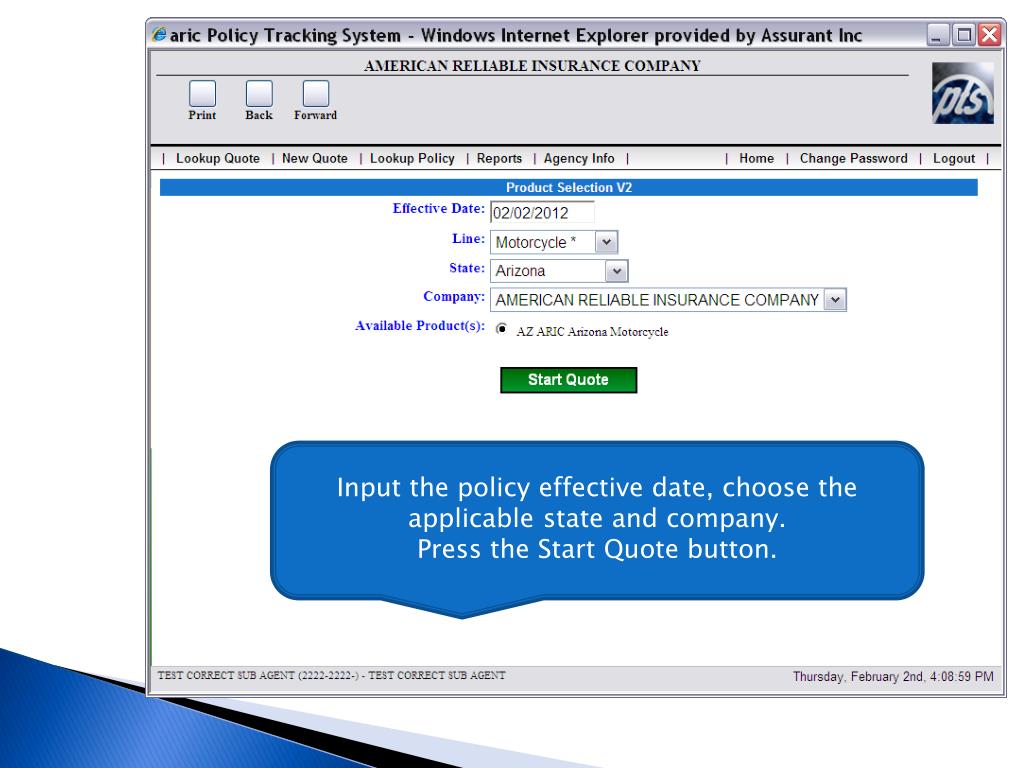Minimize the browser window
This screenshot has height=768, width=1024.
[x=937, y=35]
